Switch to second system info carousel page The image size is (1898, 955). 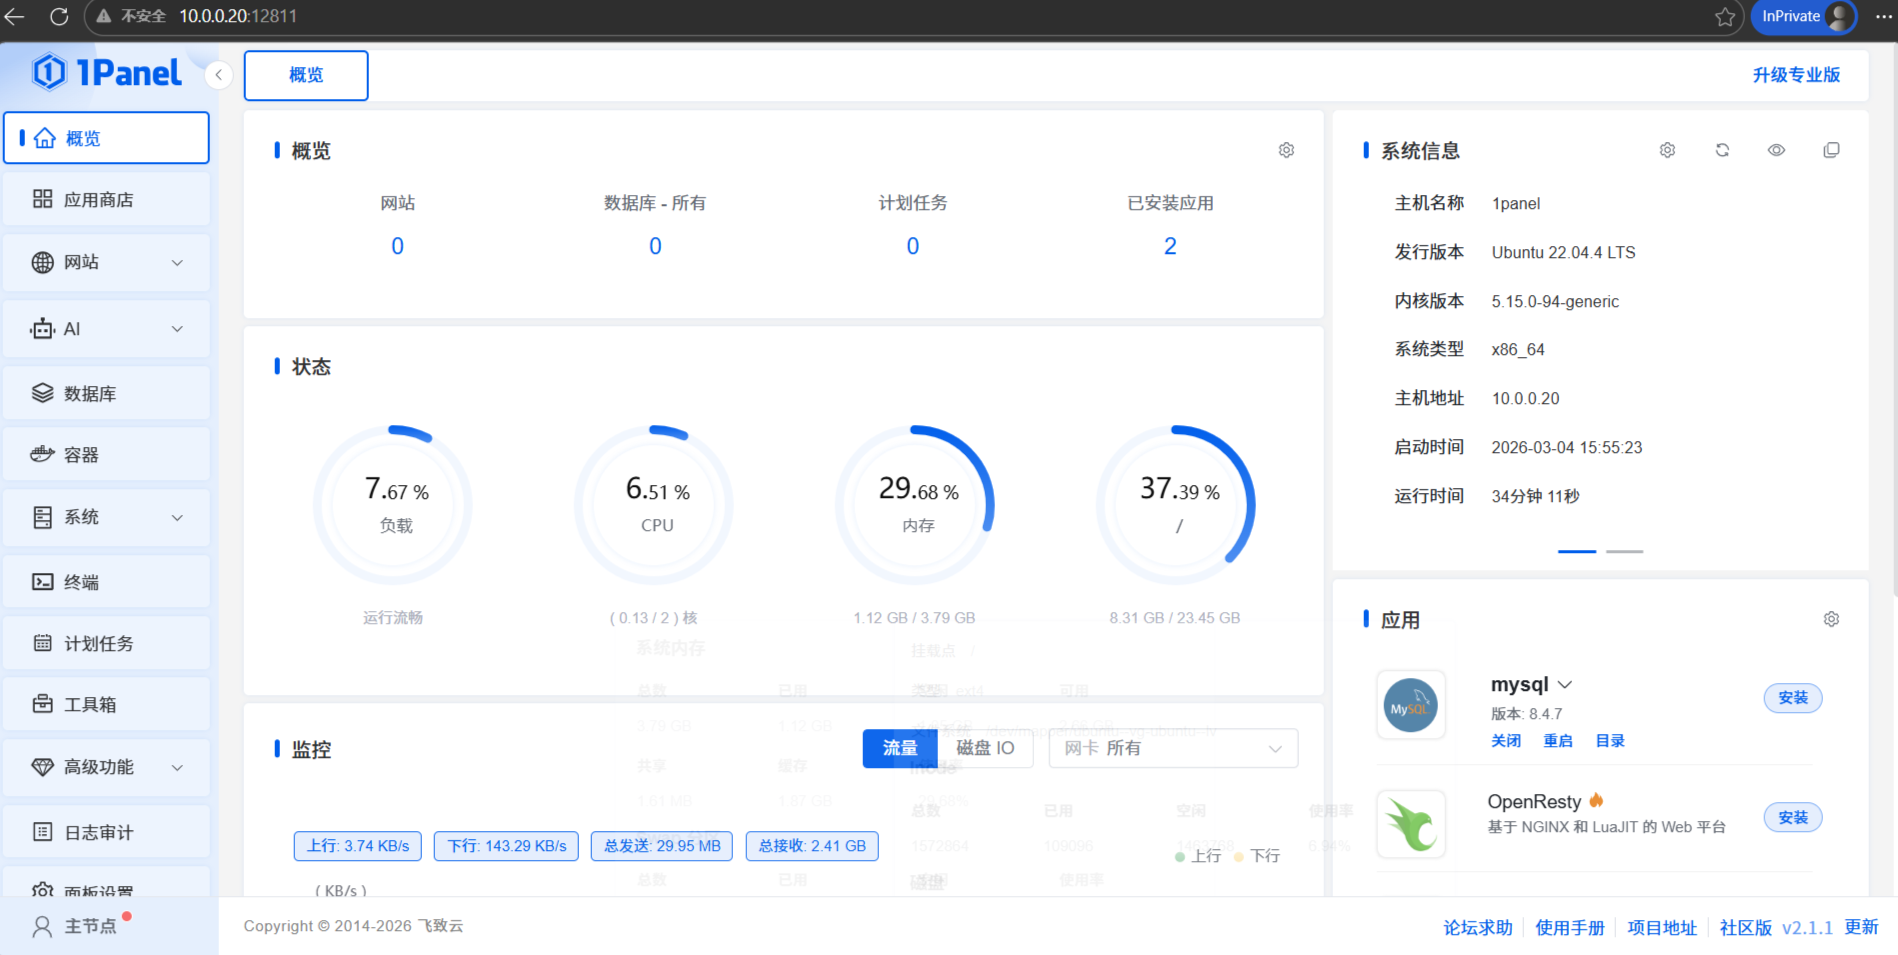(x=1624, y=551)
